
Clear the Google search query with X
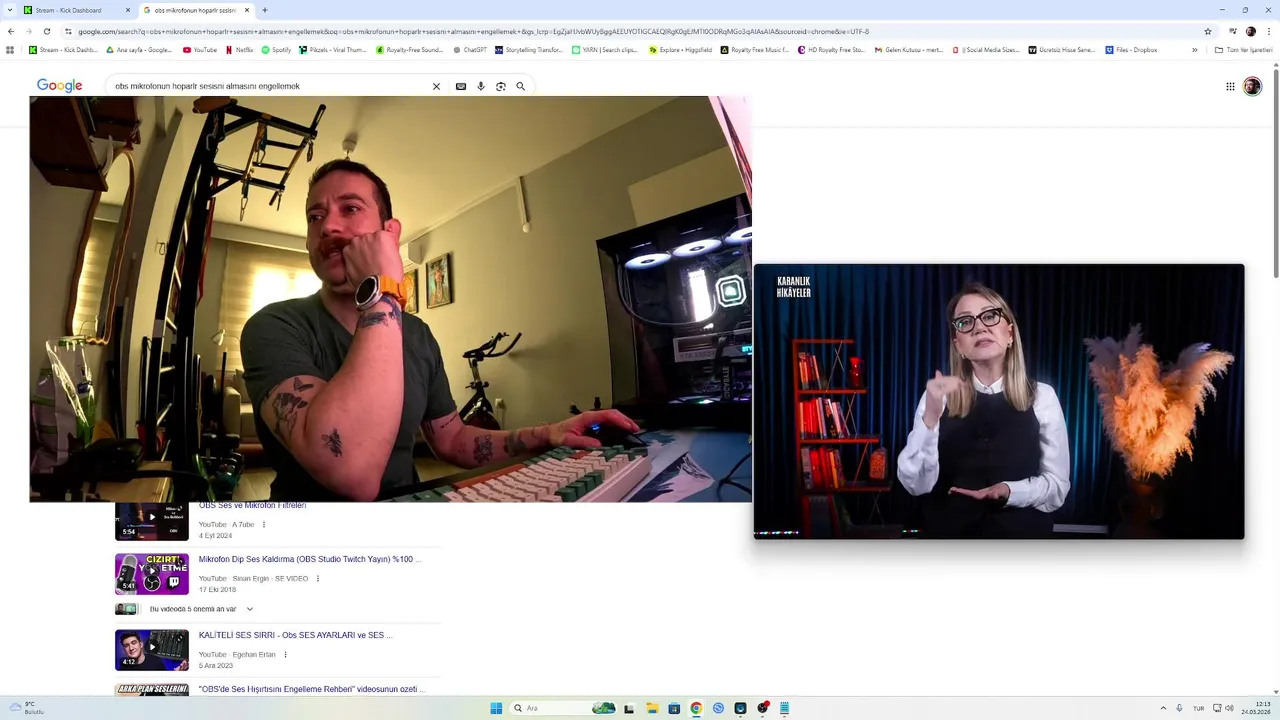[x=436, y=86]
